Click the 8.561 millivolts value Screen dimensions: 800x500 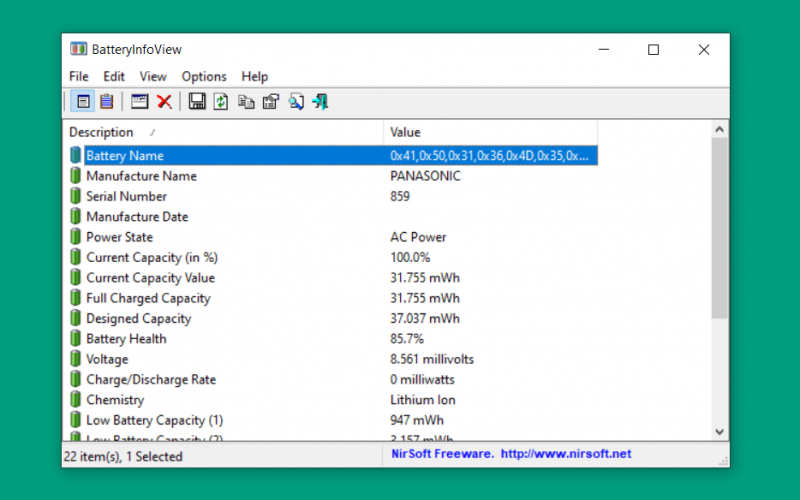click(x=432, y=359)
